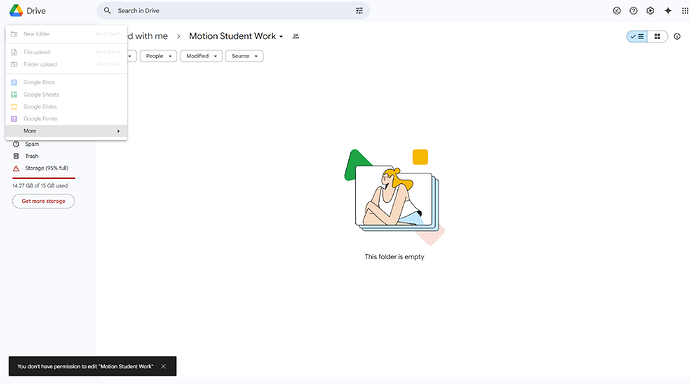
Task: Expand the Source filter dropdown
Action: (x=244, y=56)
